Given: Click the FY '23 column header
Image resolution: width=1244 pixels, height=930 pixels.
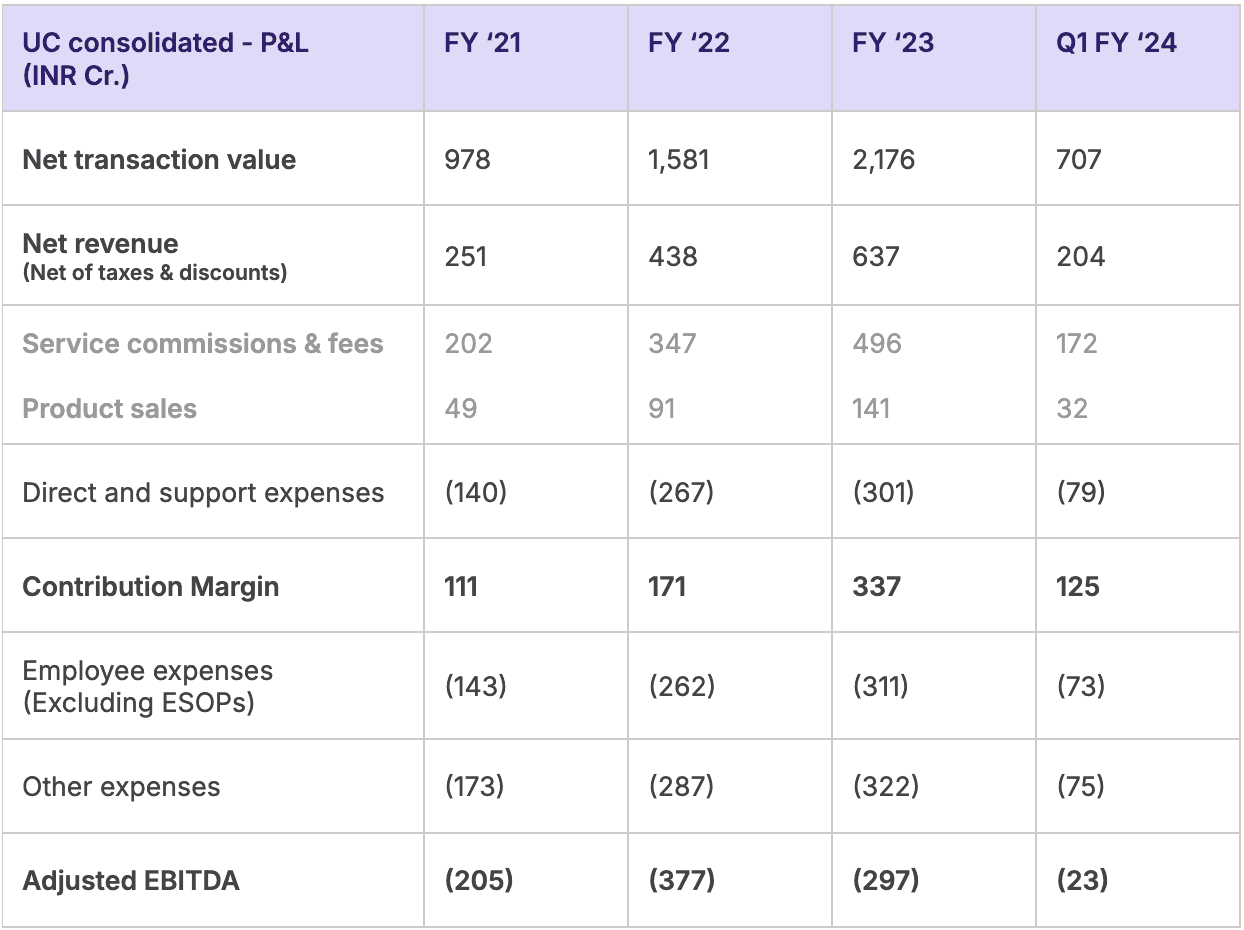Looking at the screenshot, I should (x=893, y=43).
